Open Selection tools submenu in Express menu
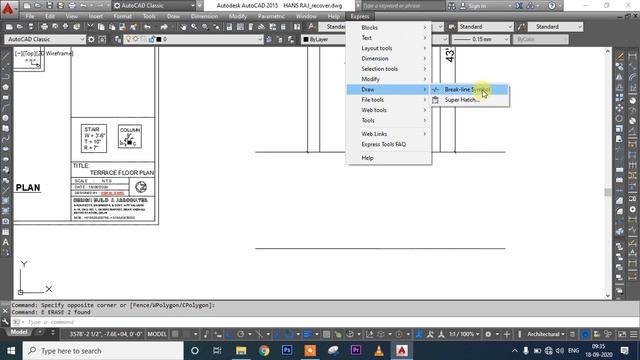This screenshot has height=360, width=640. point(388,69)
